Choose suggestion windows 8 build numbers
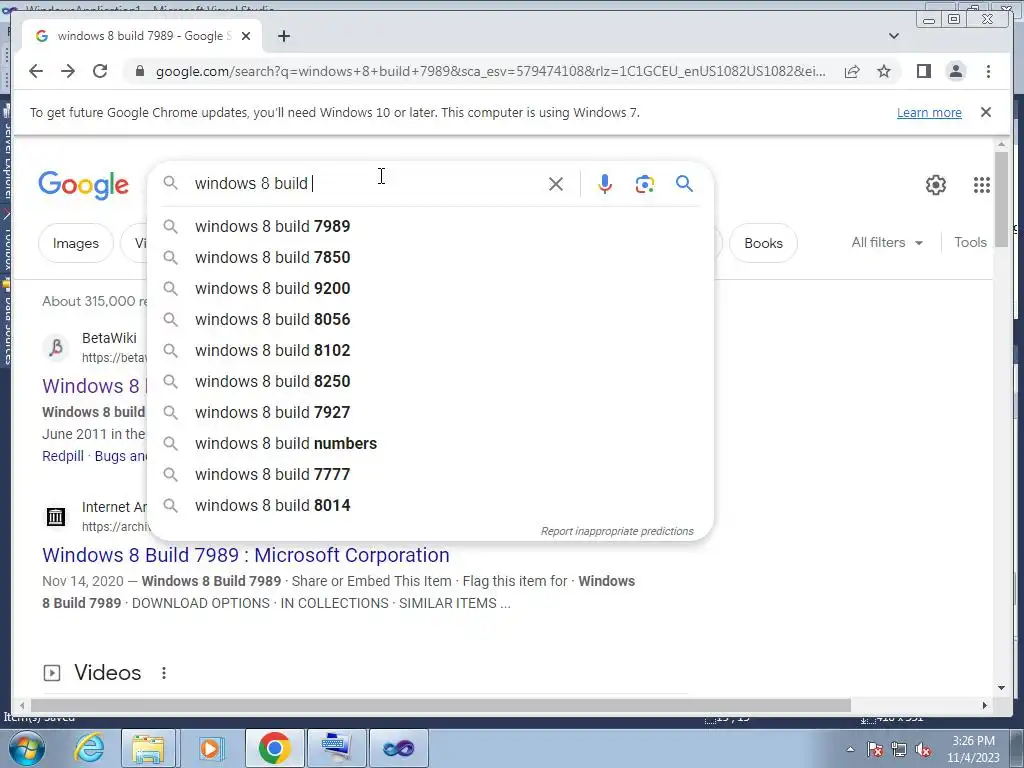1024x768 pixels. 431,443
